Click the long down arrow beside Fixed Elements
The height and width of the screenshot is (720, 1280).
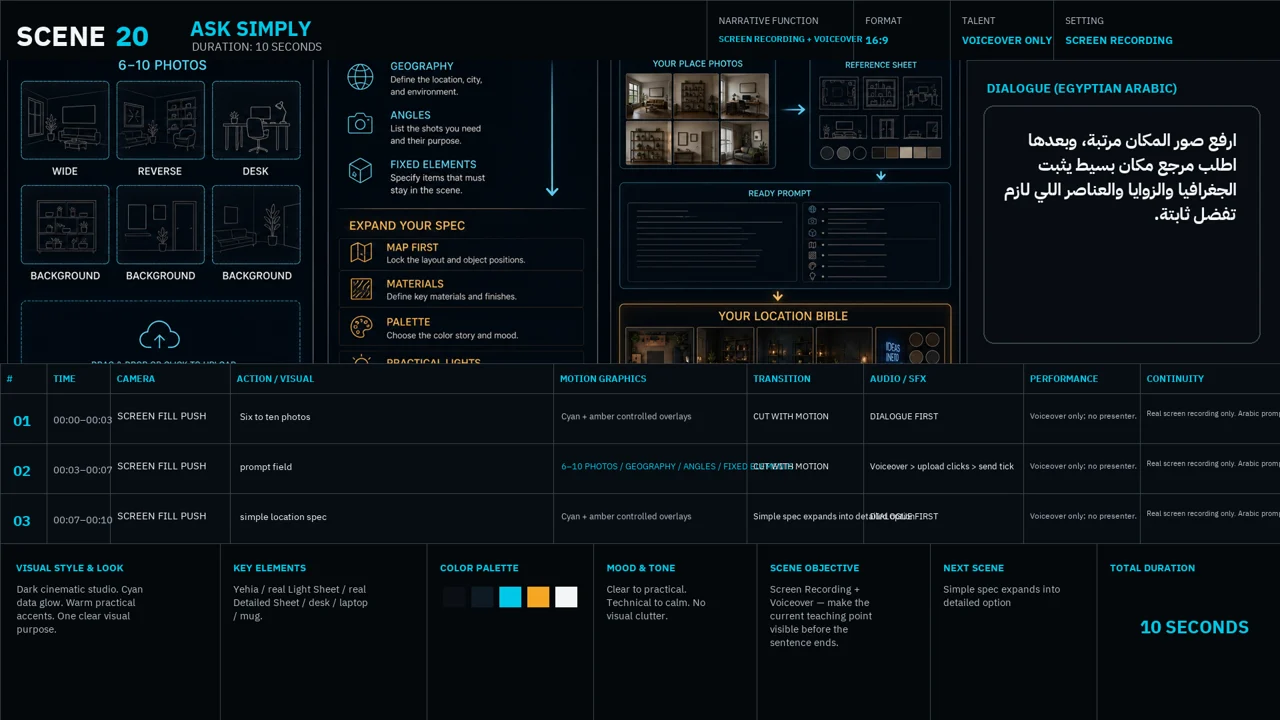[x=552, y=128]
